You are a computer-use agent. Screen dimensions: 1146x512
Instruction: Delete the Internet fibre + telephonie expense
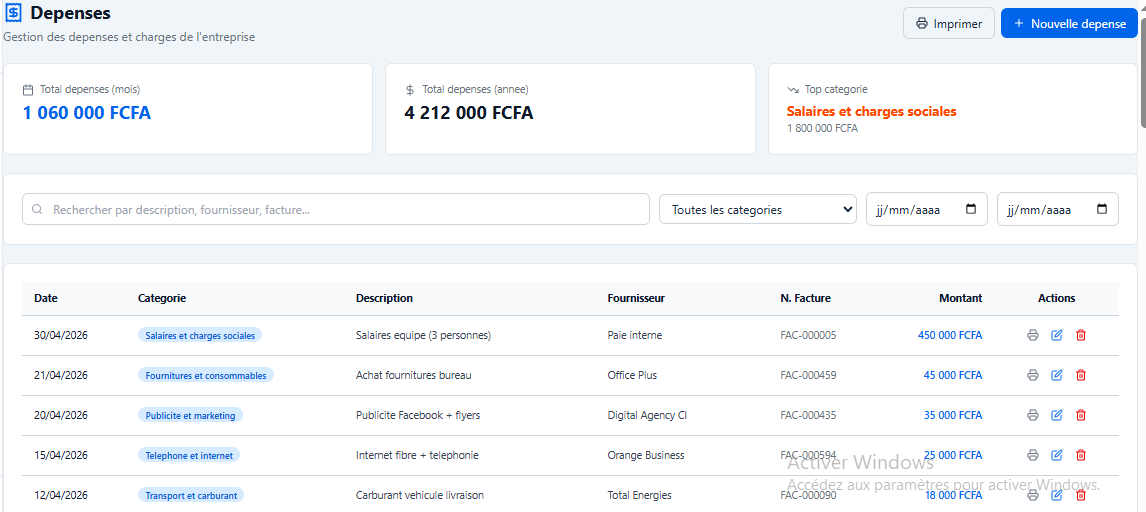1081,455
